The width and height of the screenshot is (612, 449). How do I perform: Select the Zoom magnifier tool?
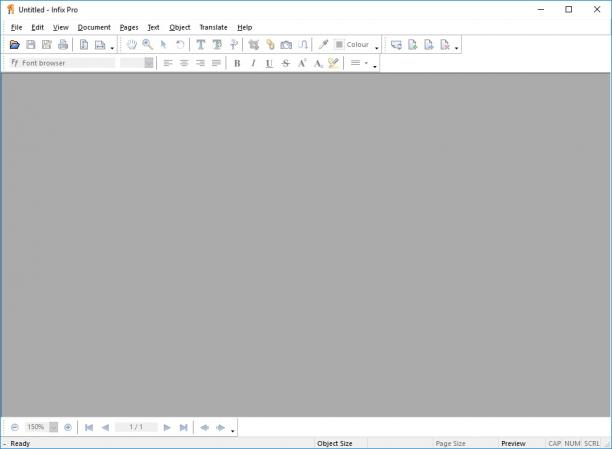[x=148, y=45]
